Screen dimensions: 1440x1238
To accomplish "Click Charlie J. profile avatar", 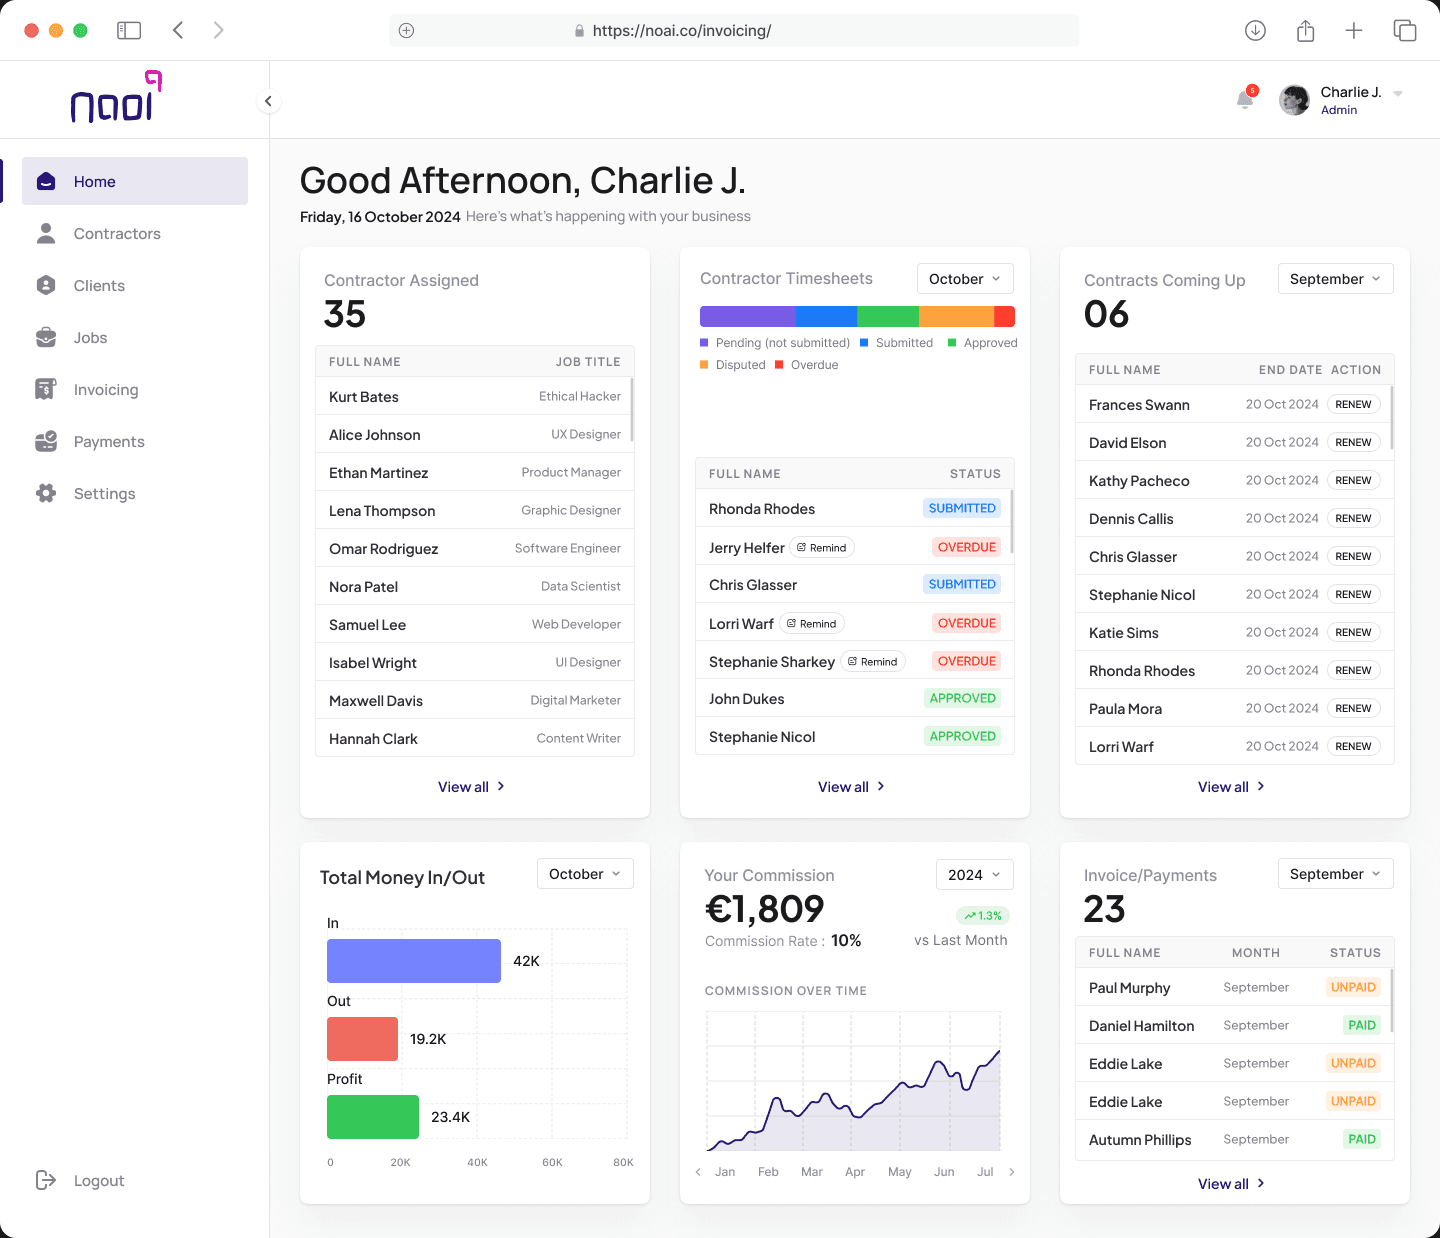I will (x=1295, y=100).
